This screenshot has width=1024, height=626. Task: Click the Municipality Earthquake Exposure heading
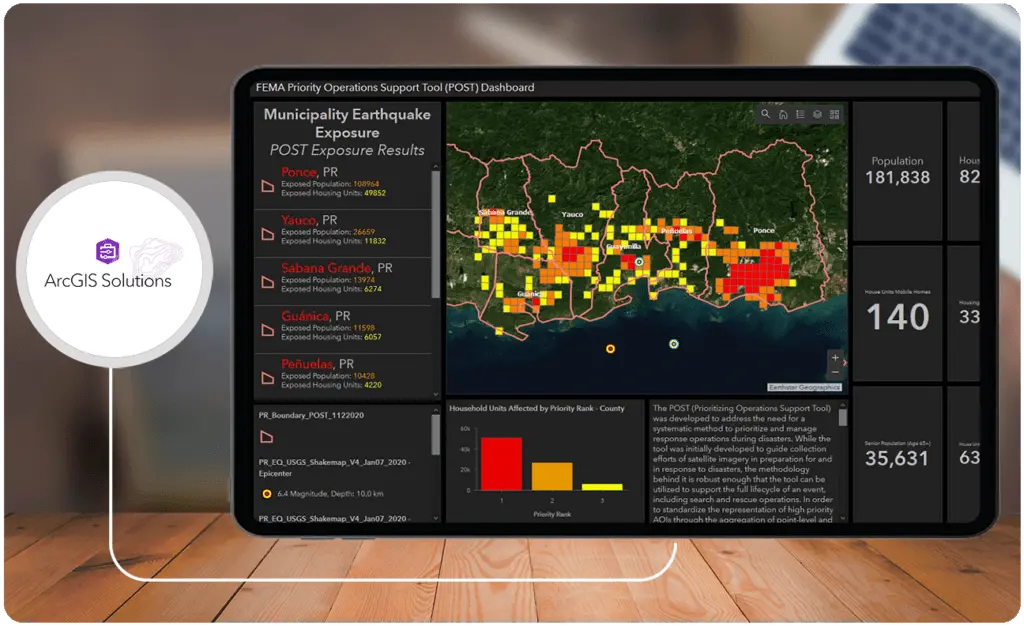[x=347, y=123]
